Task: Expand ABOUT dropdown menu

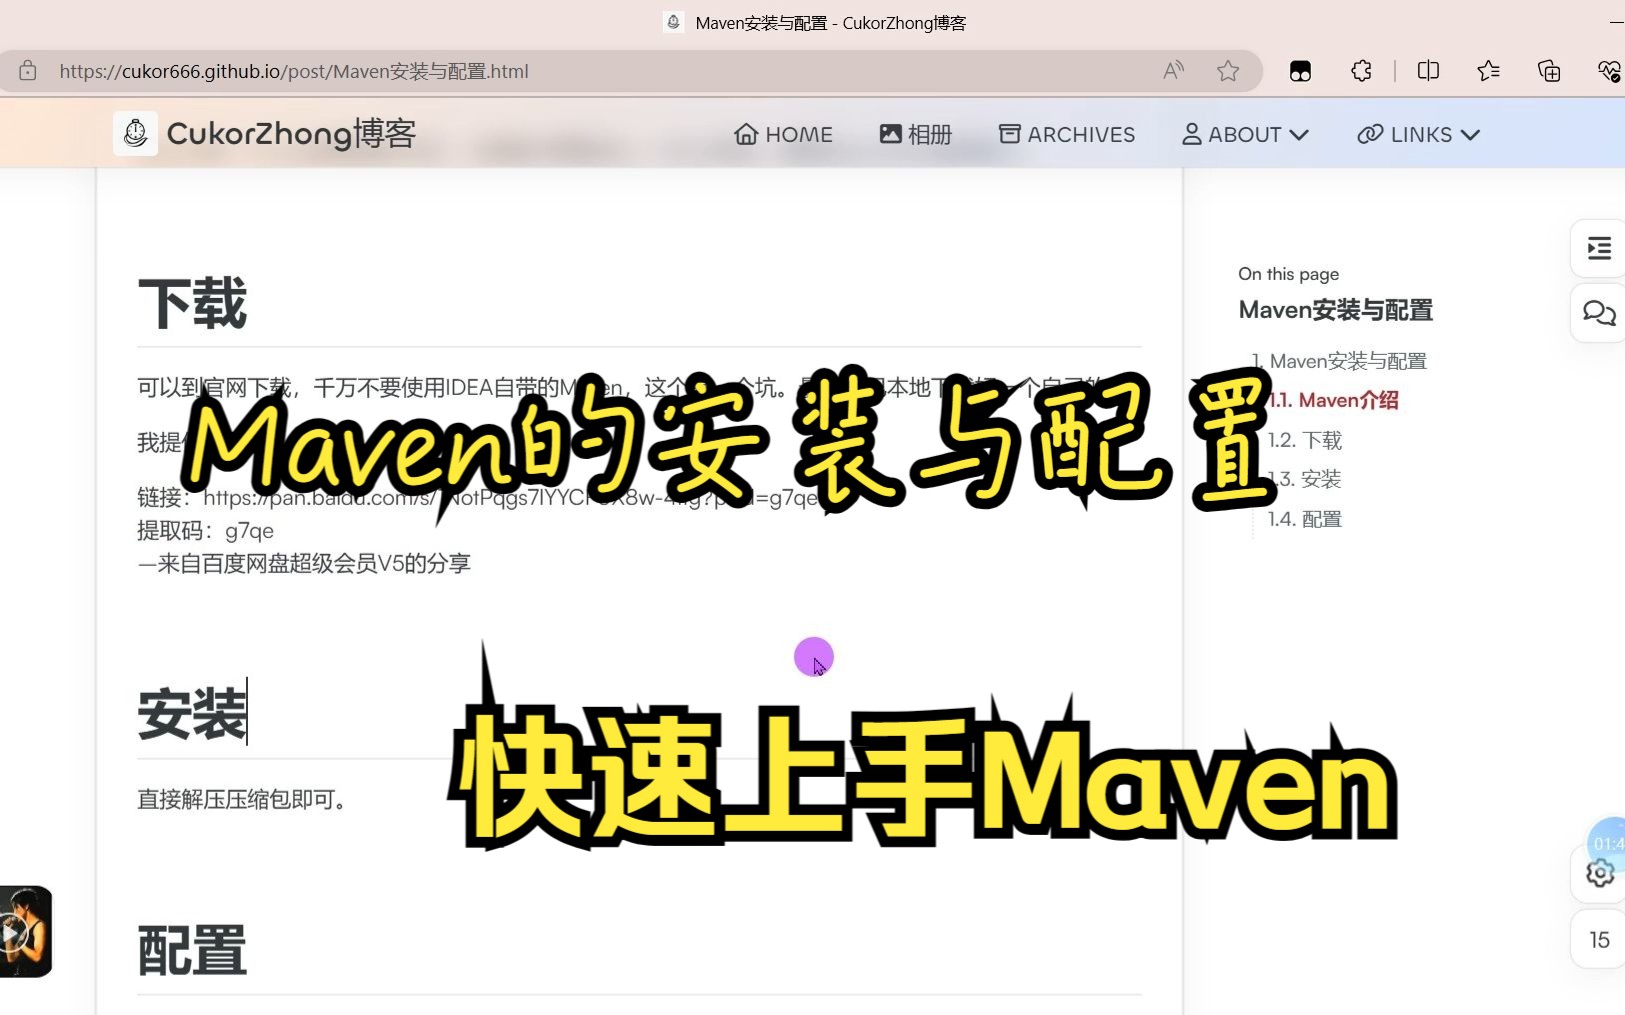Action: click(x=1245, y=134)
